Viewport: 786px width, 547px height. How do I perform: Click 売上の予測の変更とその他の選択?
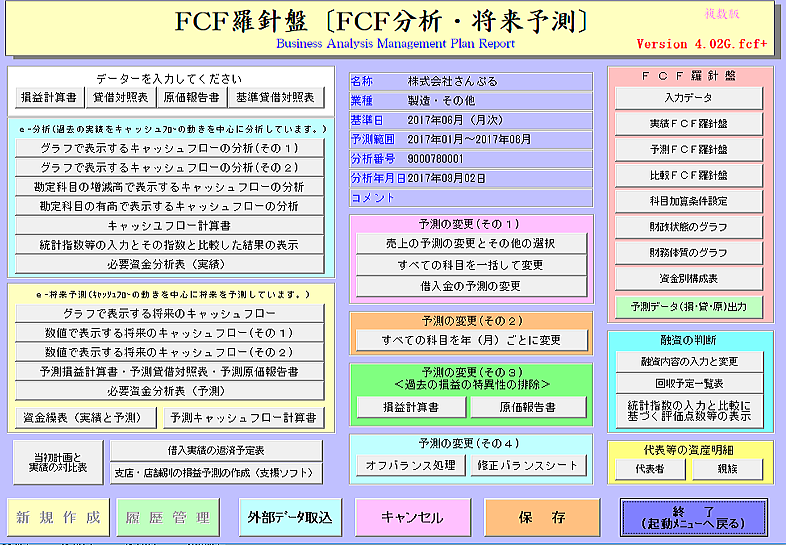point(471,243)
